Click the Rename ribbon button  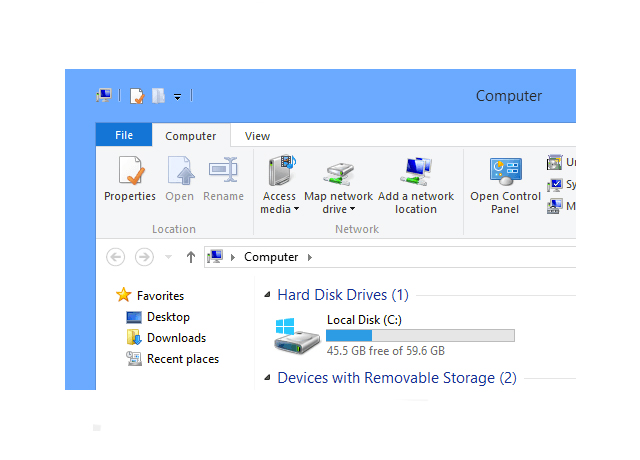(223, 179)
